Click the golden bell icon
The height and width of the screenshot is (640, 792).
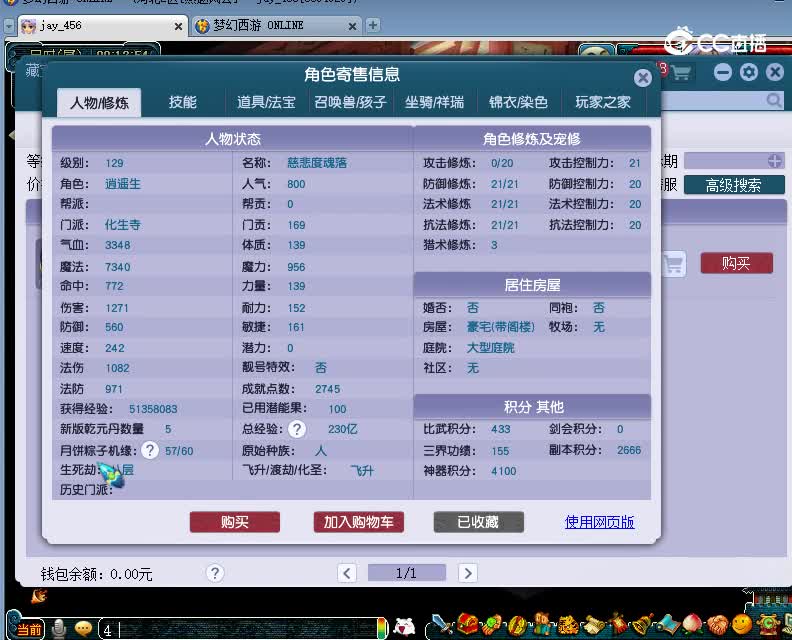click(x=643, y=624)
